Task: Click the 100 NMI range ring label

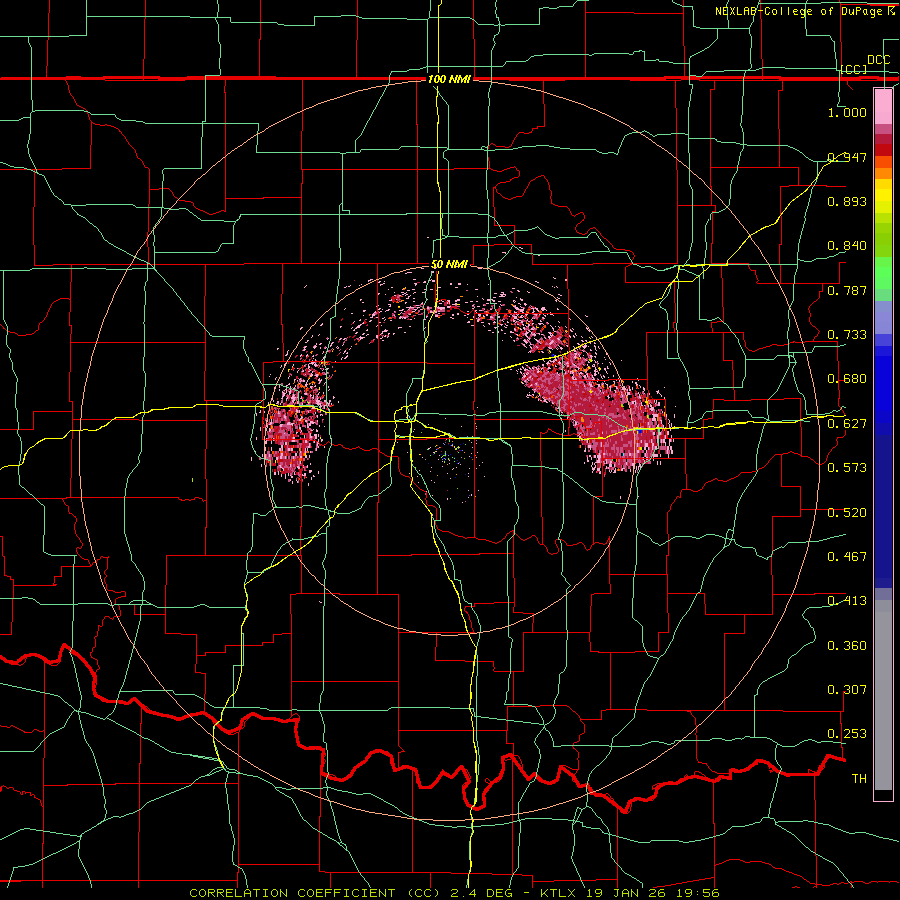Action: [x=449, y=79]
